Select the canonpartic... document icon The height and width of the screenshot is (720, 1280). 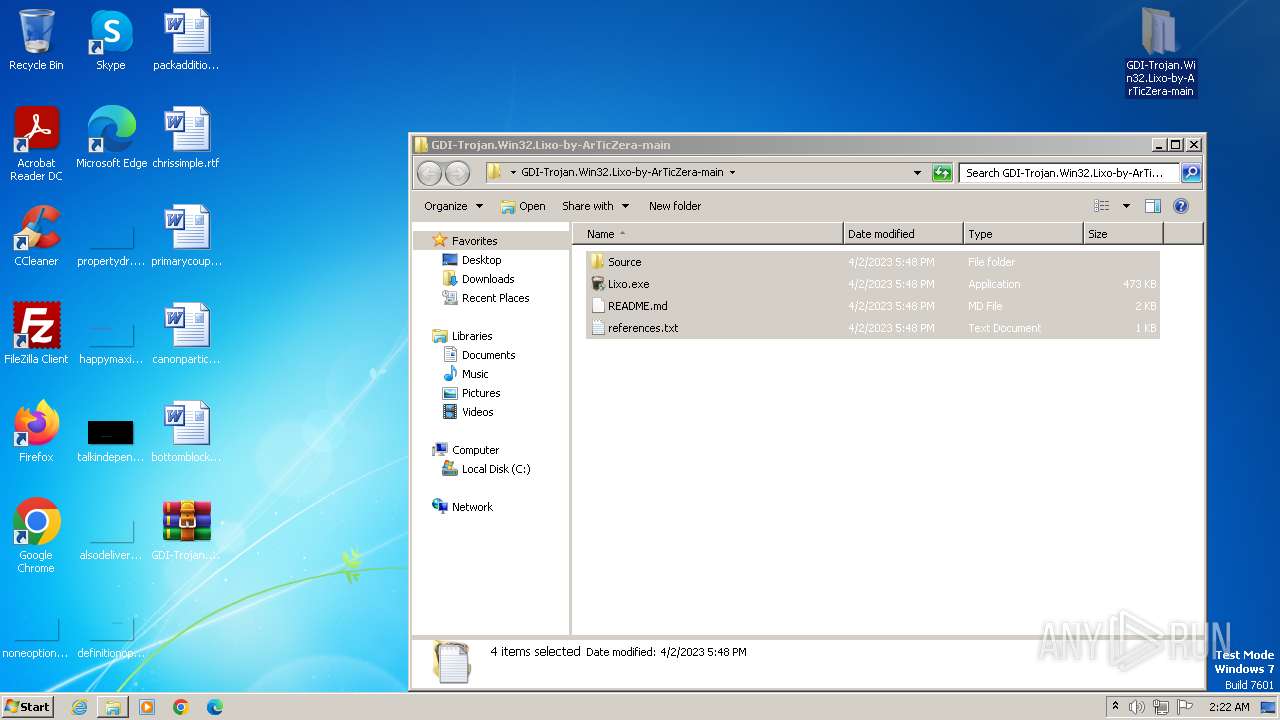186,334
